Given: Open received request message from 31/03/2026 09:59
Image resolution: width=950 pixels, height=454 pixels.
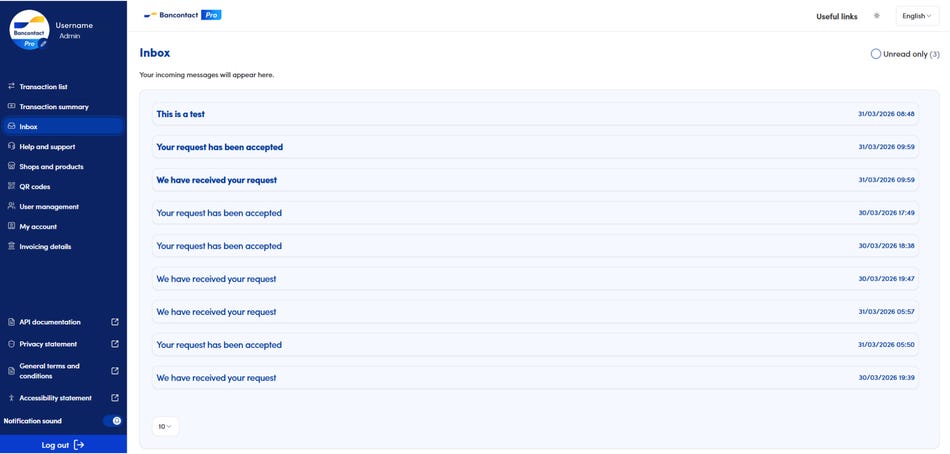Looking at the screenshot, I should (535, 180).
